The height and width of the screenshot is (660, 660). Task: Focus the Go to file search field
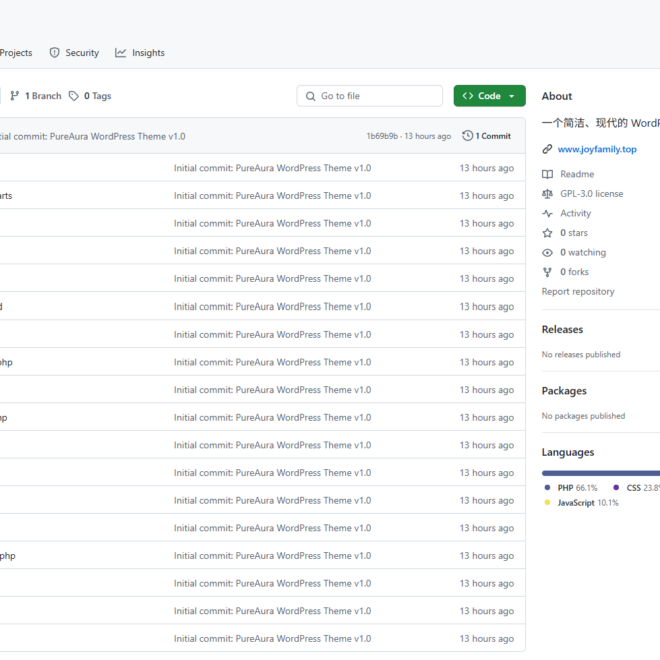point(370,96)
